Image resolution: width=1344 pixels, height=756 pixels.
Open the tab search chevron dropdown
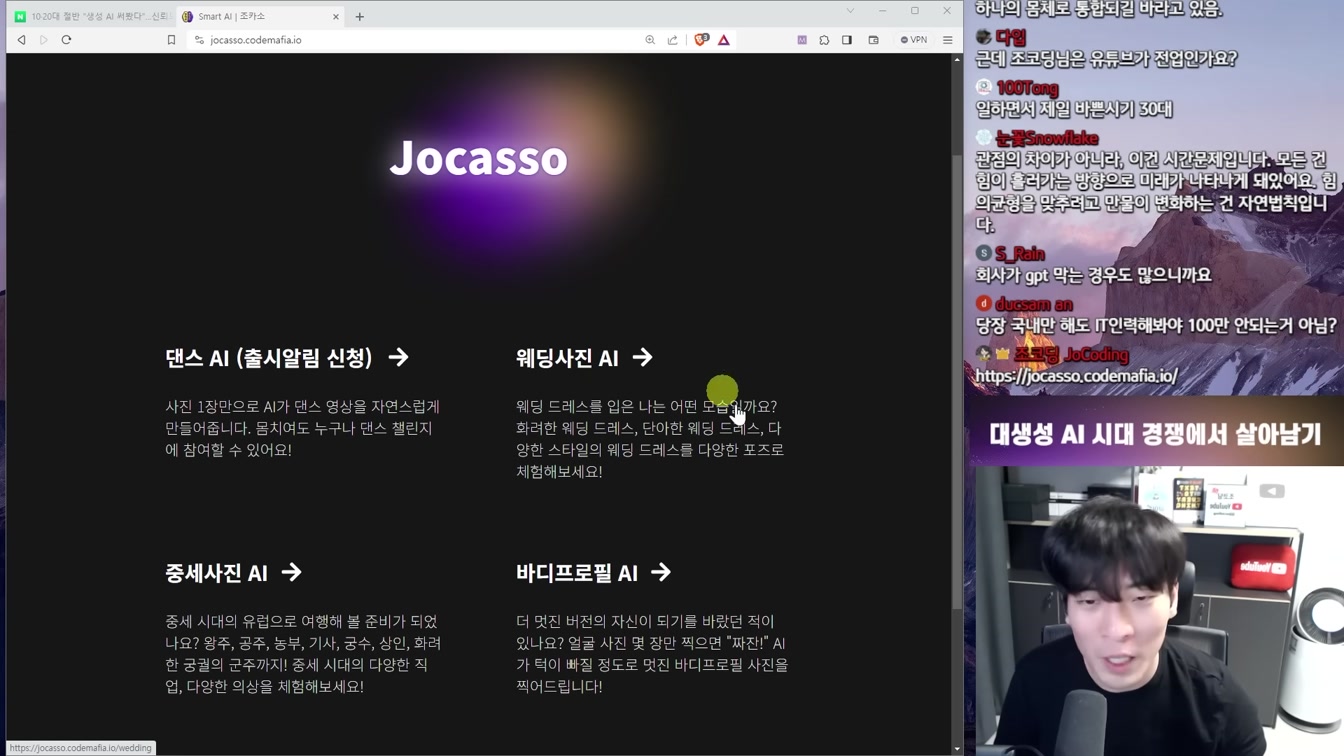pyautogui.click(x=850, y=11)
